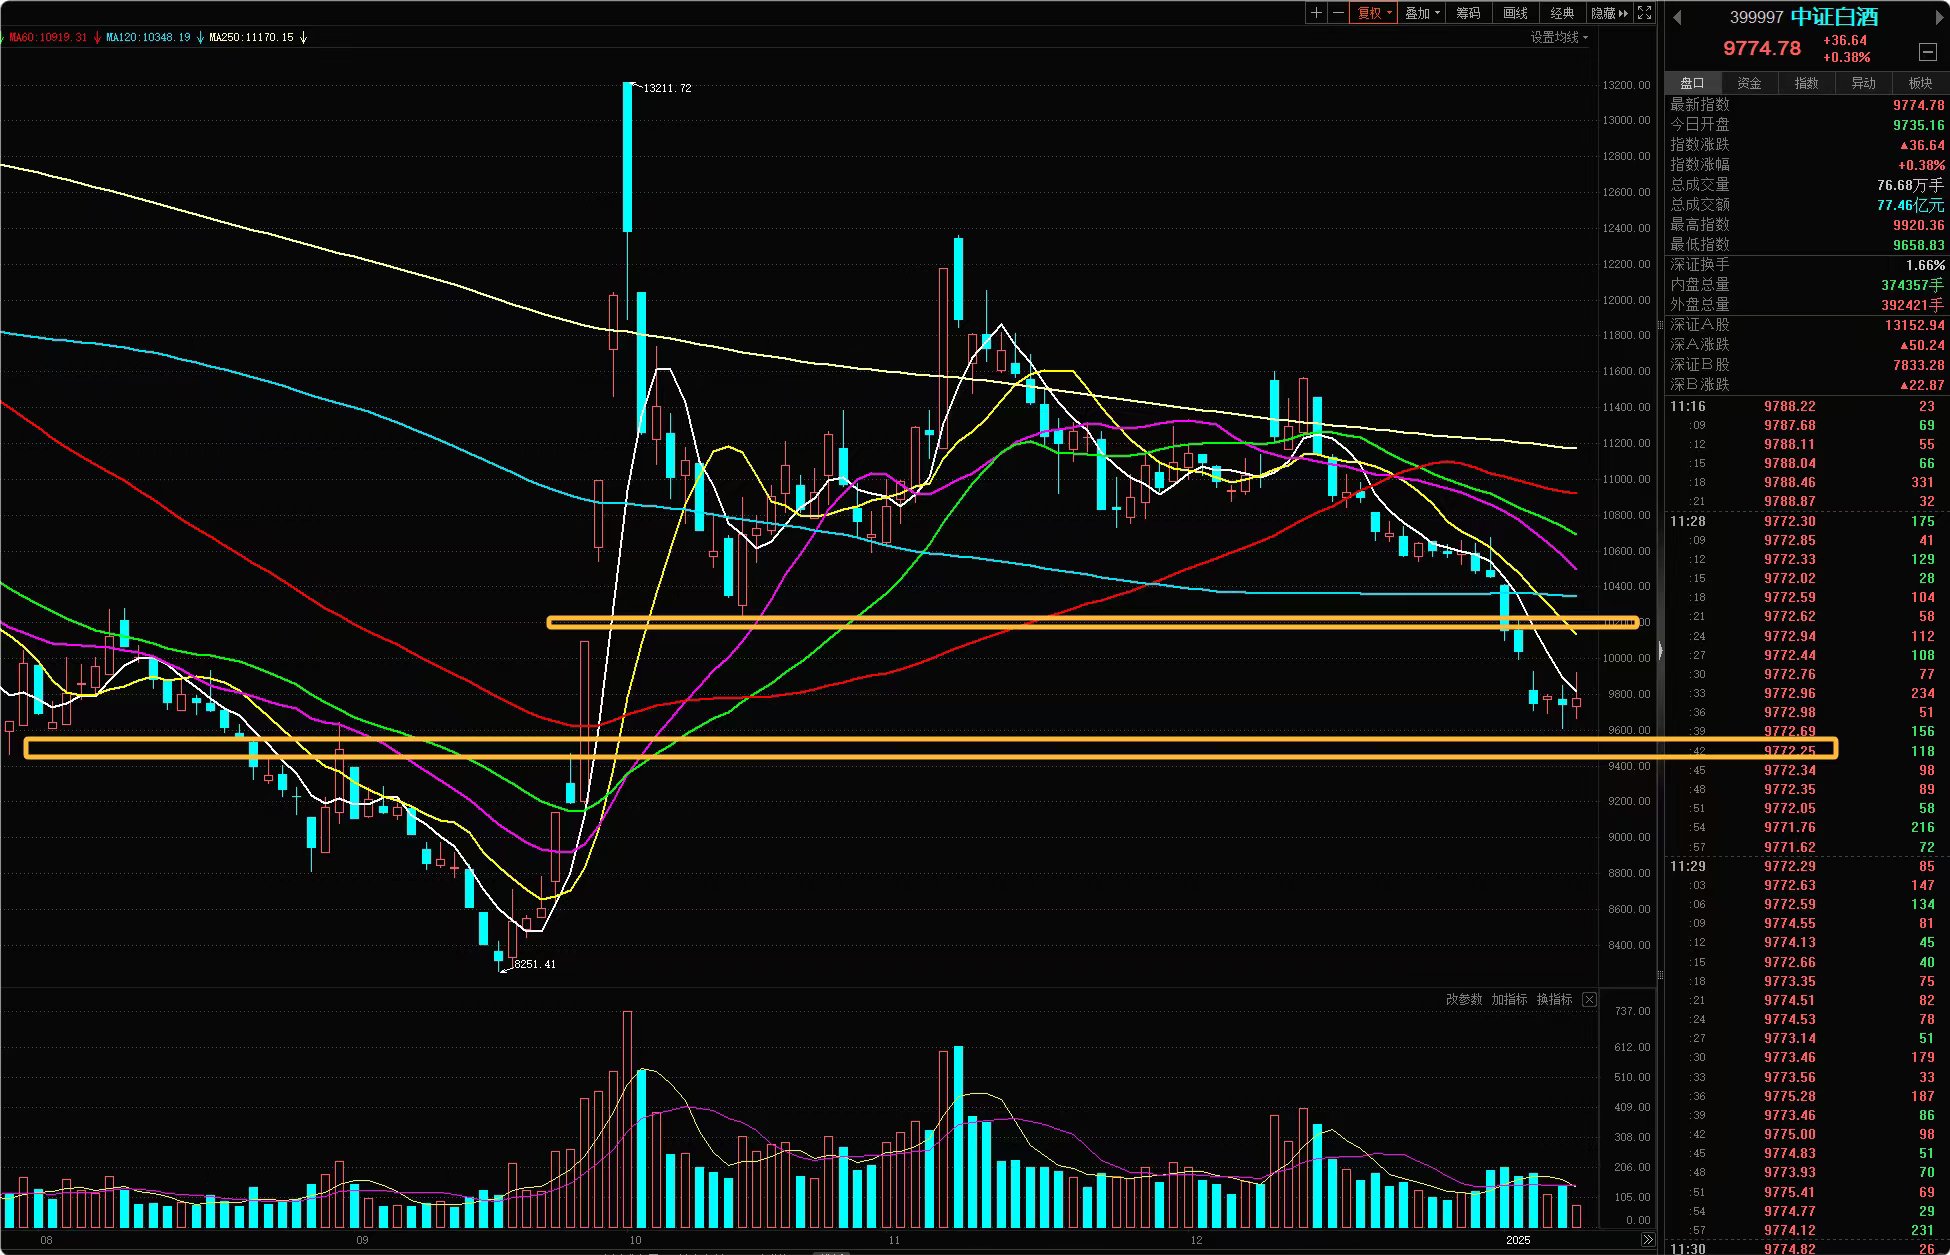
Task: Click the MA250 down-arrow indicator
Action: pos(303,37)
